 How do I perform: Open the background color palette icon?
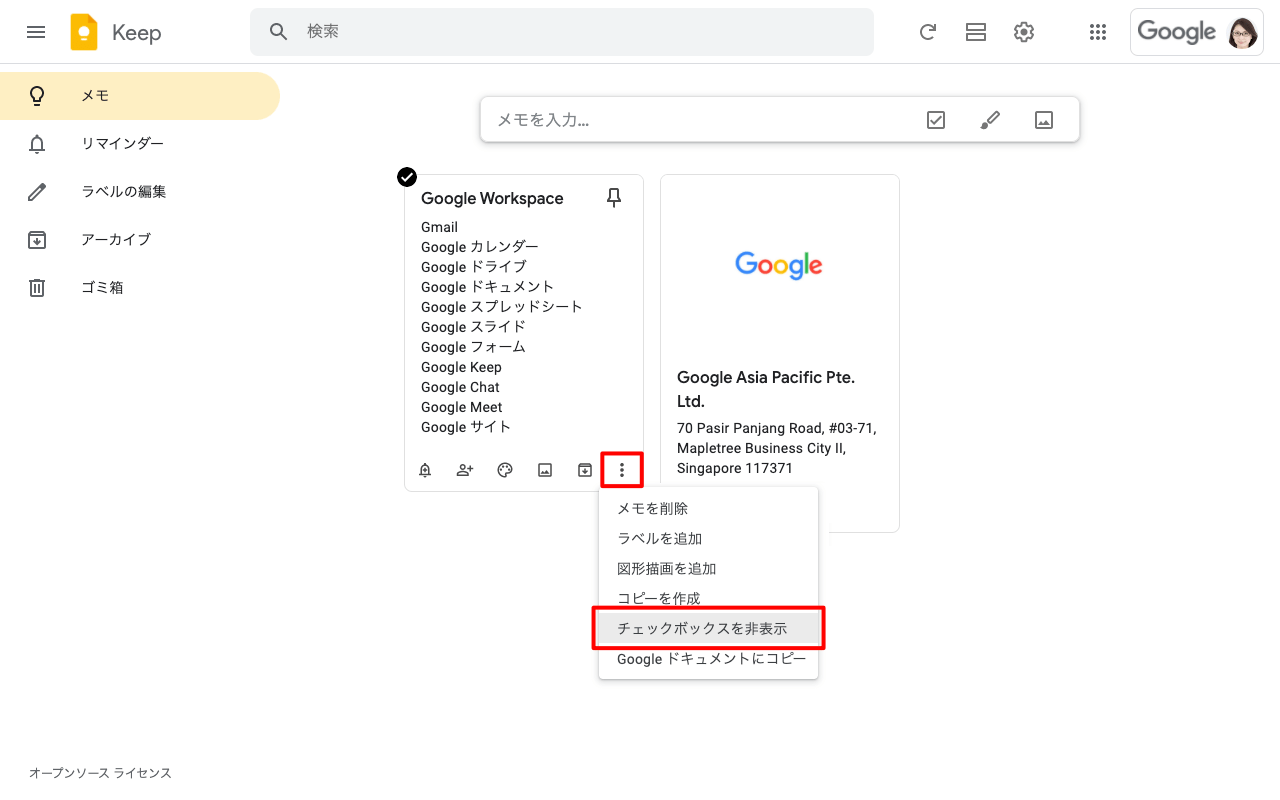pyautogui.click(x=505, y=470)
